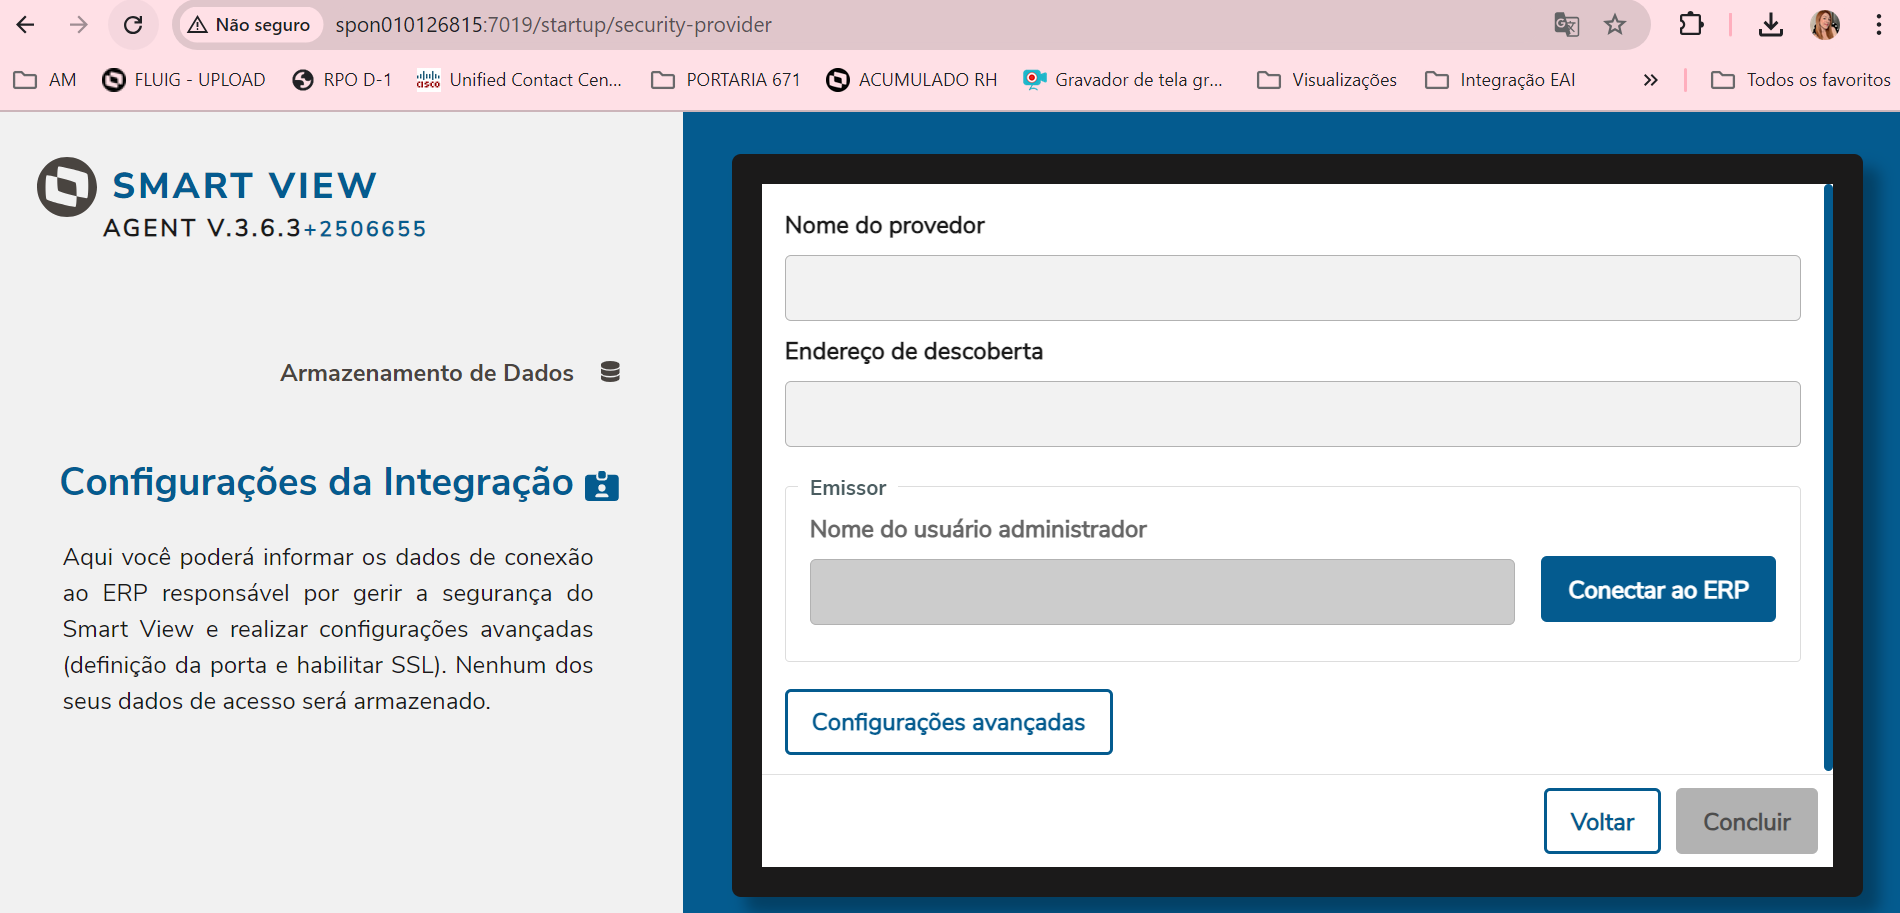Open the 'Todos os favoritos' folder
The height and width of the screenshot is (913, 1900).
[1801, 80]
